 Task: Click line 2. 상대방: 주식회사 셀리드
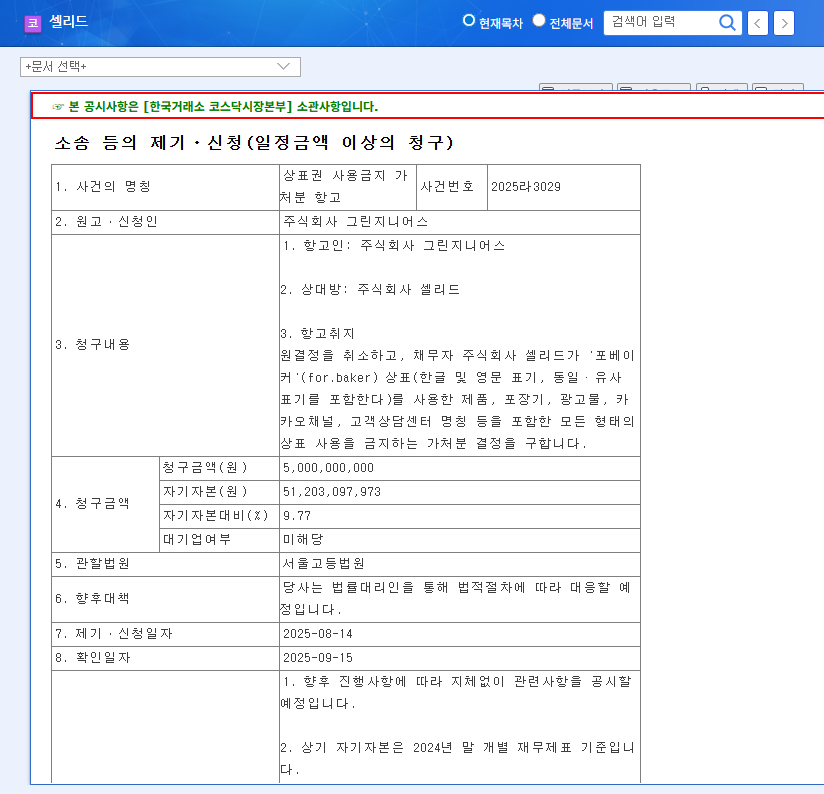pos(370,290)
